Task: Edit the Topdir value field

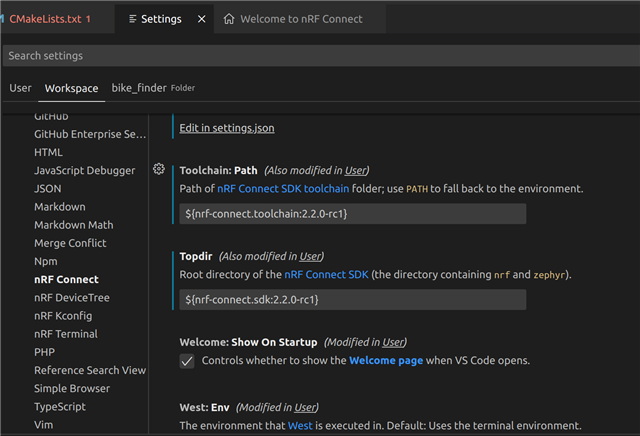Action: [353, 300]
